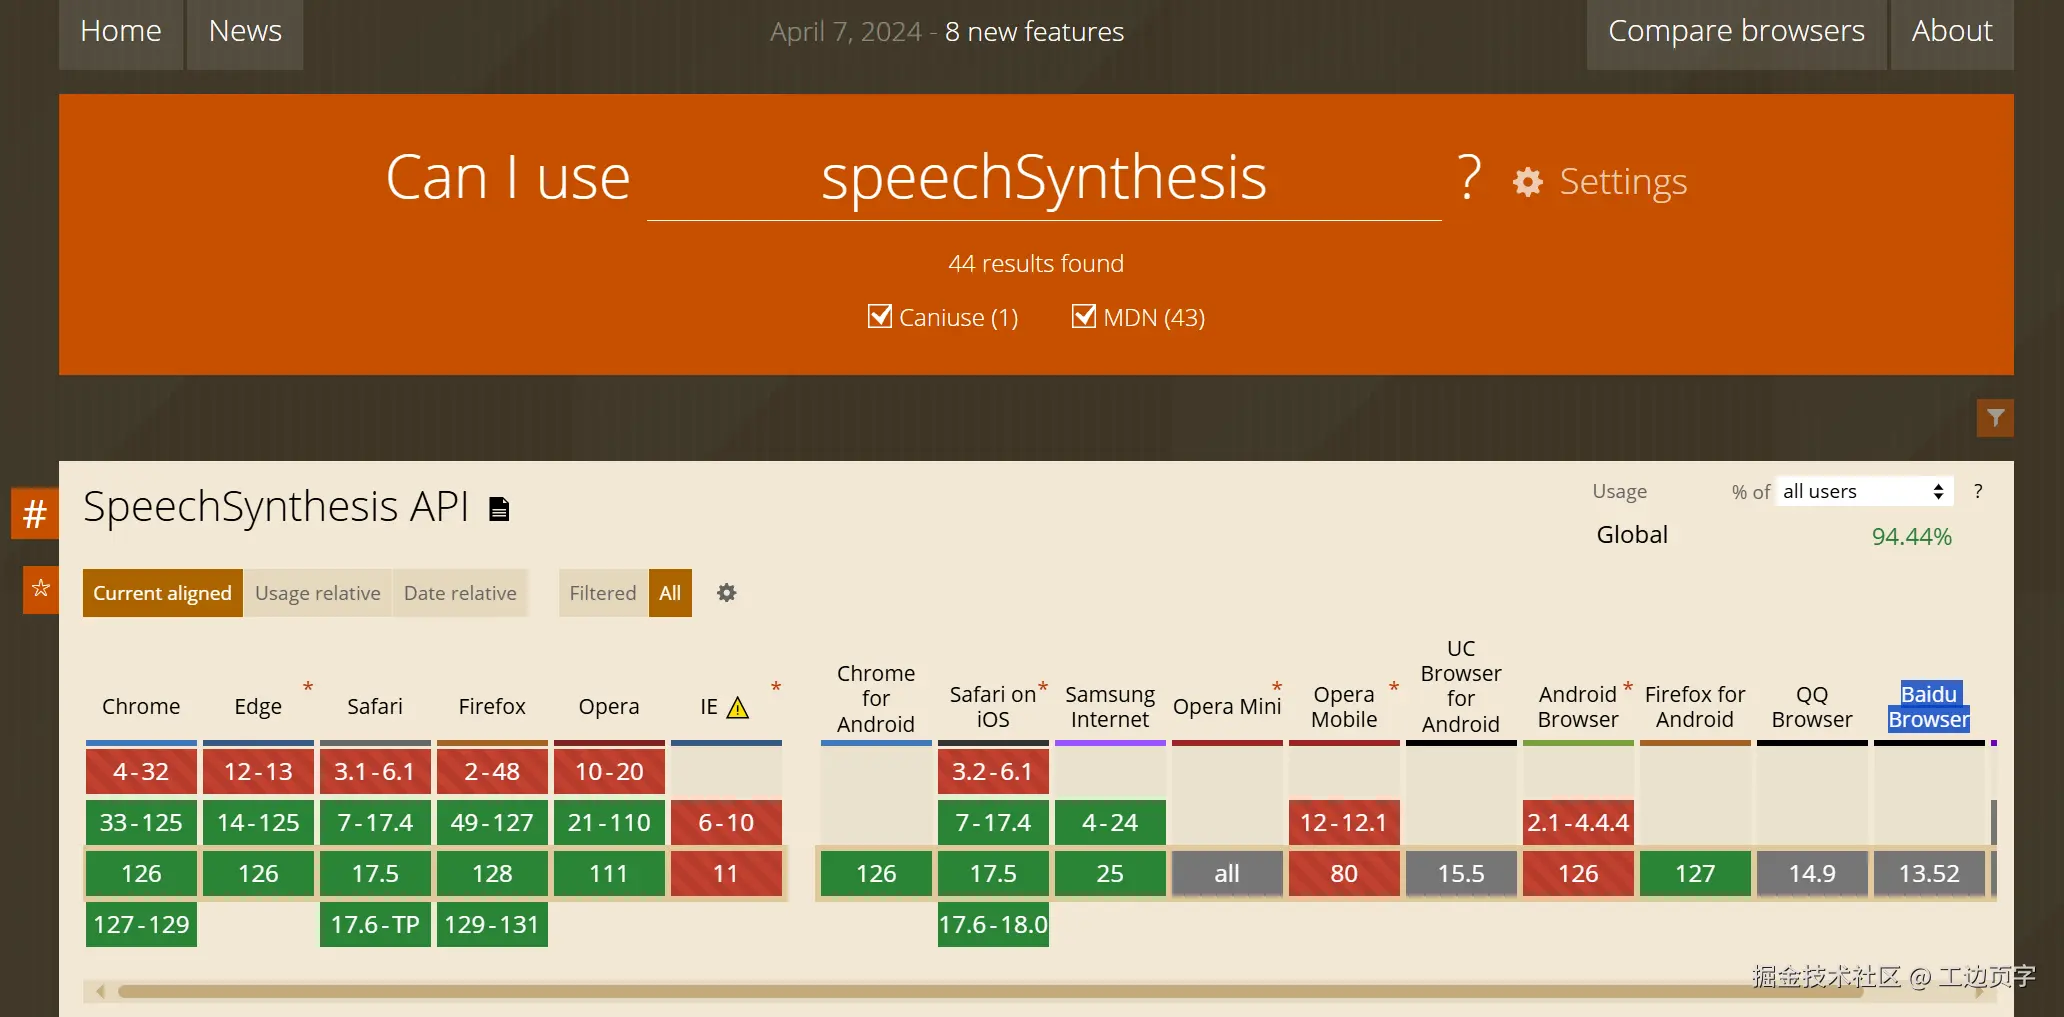Star the SpeechSynthesis API feature

pos(41,588)
